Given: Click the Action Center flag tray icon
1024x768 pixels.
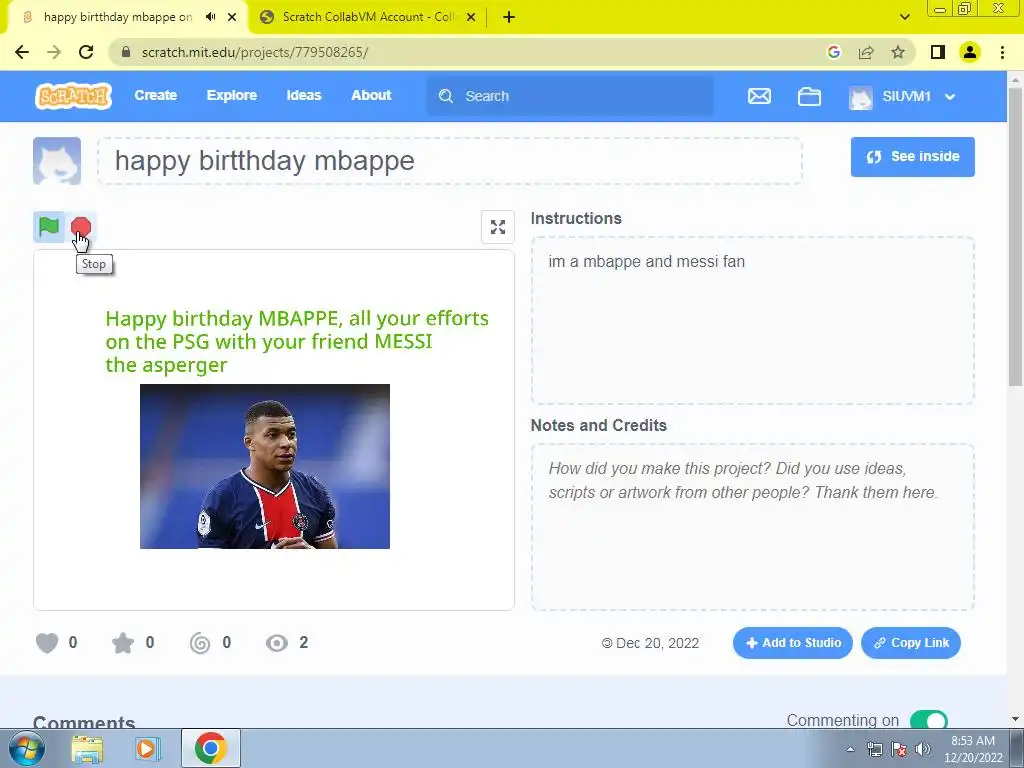Looking at the screenshot, I should tap(899, 749).
